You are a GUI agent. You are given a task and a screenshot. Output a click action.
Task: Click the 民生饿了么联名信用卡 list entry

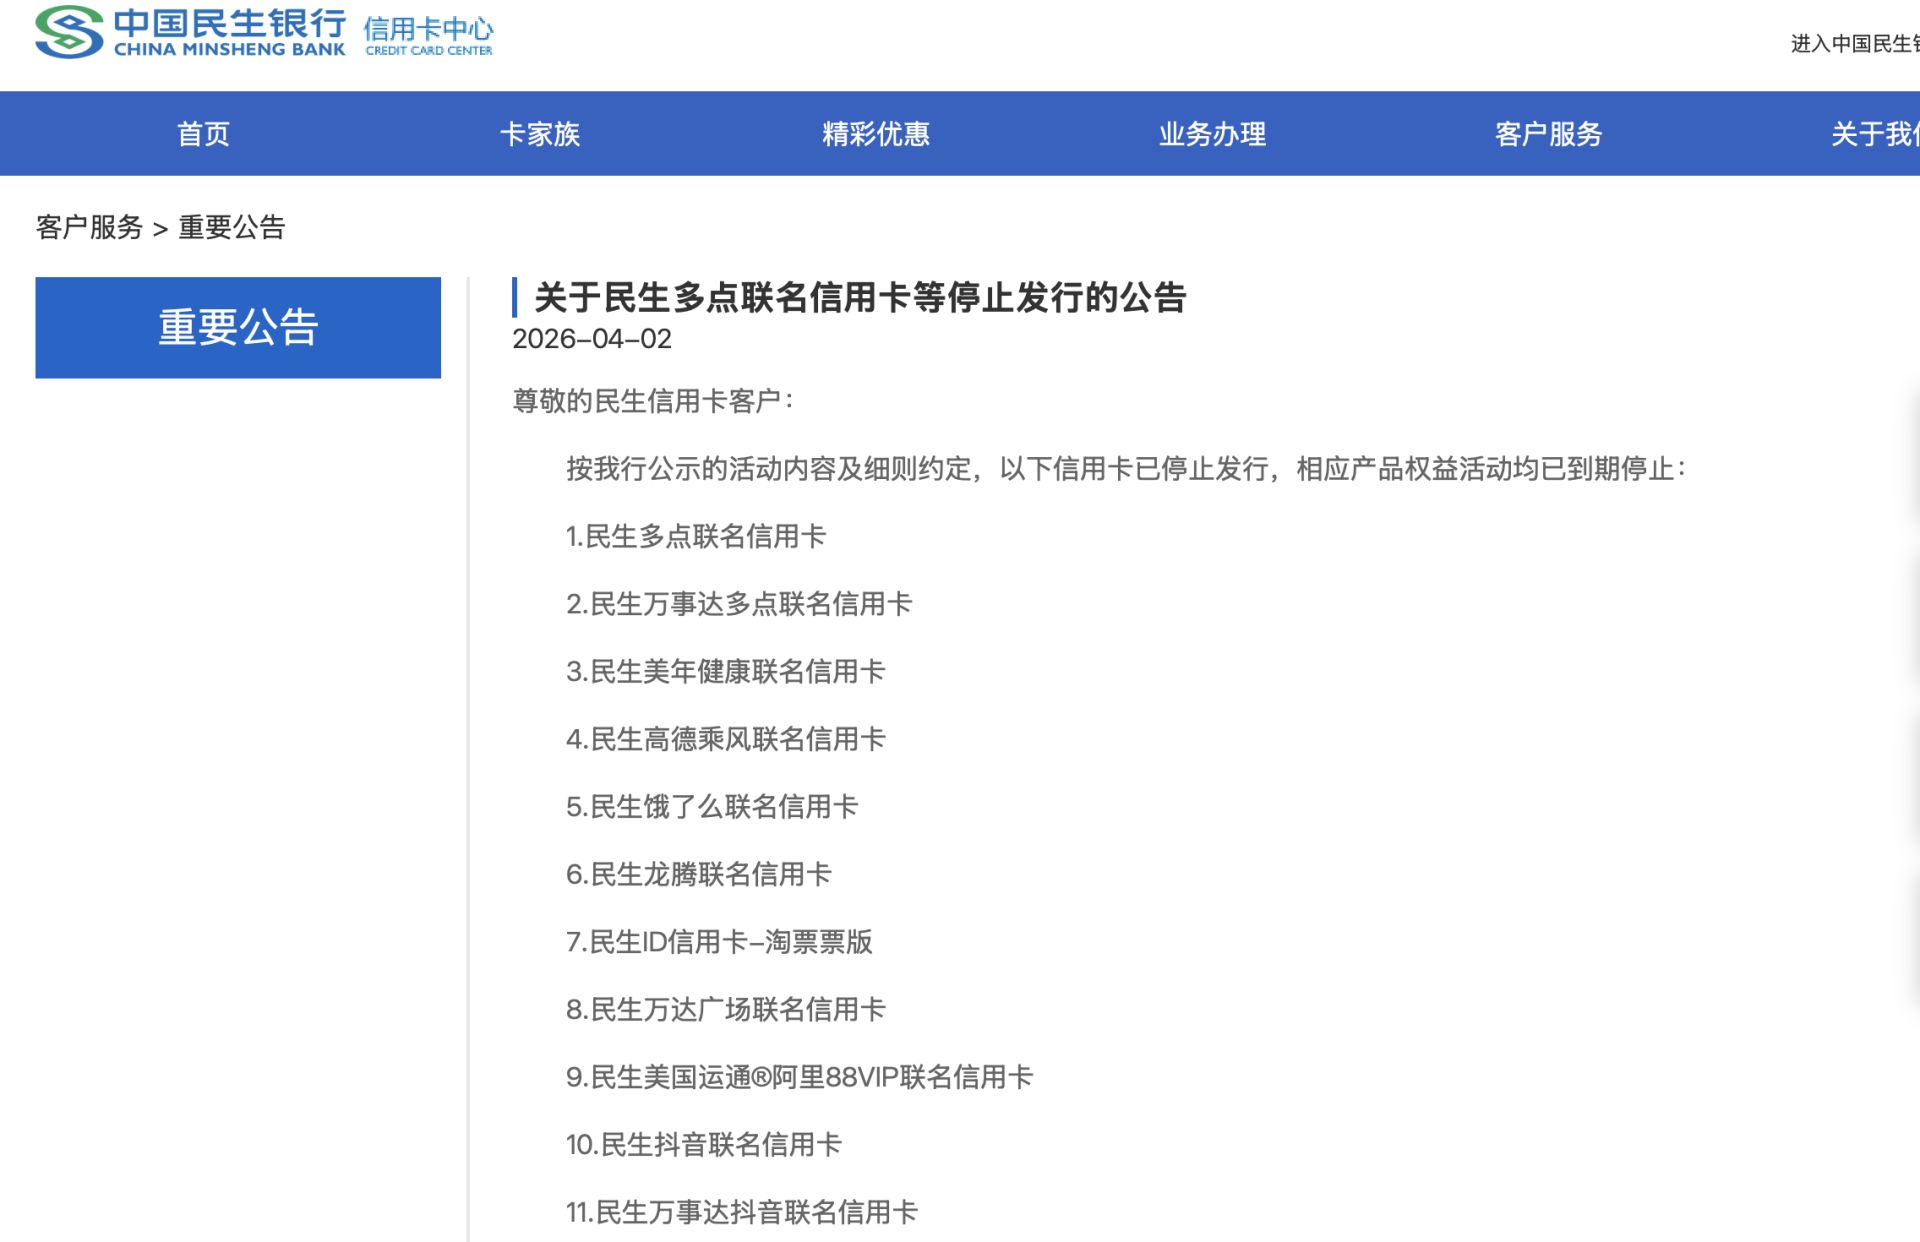click(x=713, y=806)
